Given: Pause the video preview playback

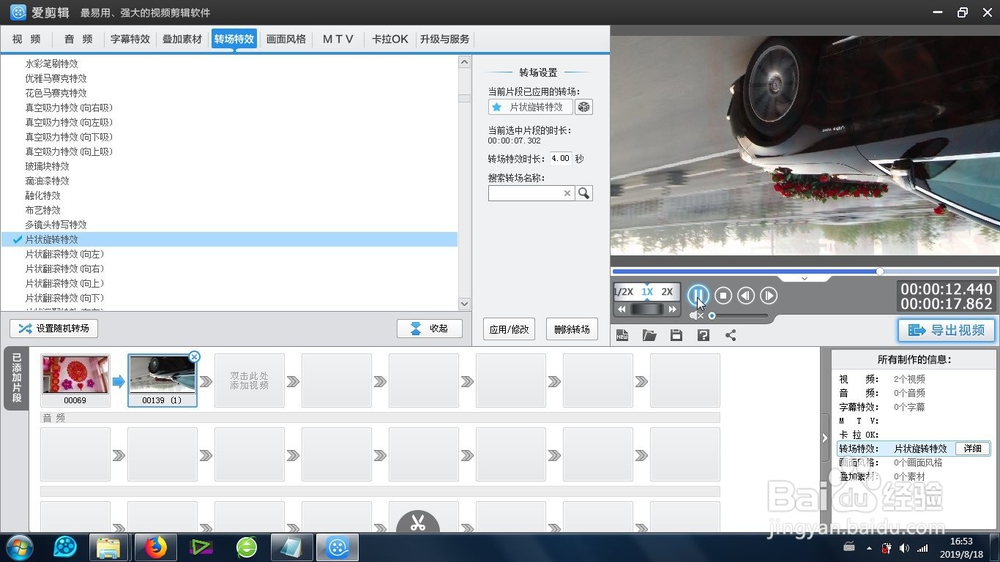Looking at the screenshot, I should (x=698, y=295).
